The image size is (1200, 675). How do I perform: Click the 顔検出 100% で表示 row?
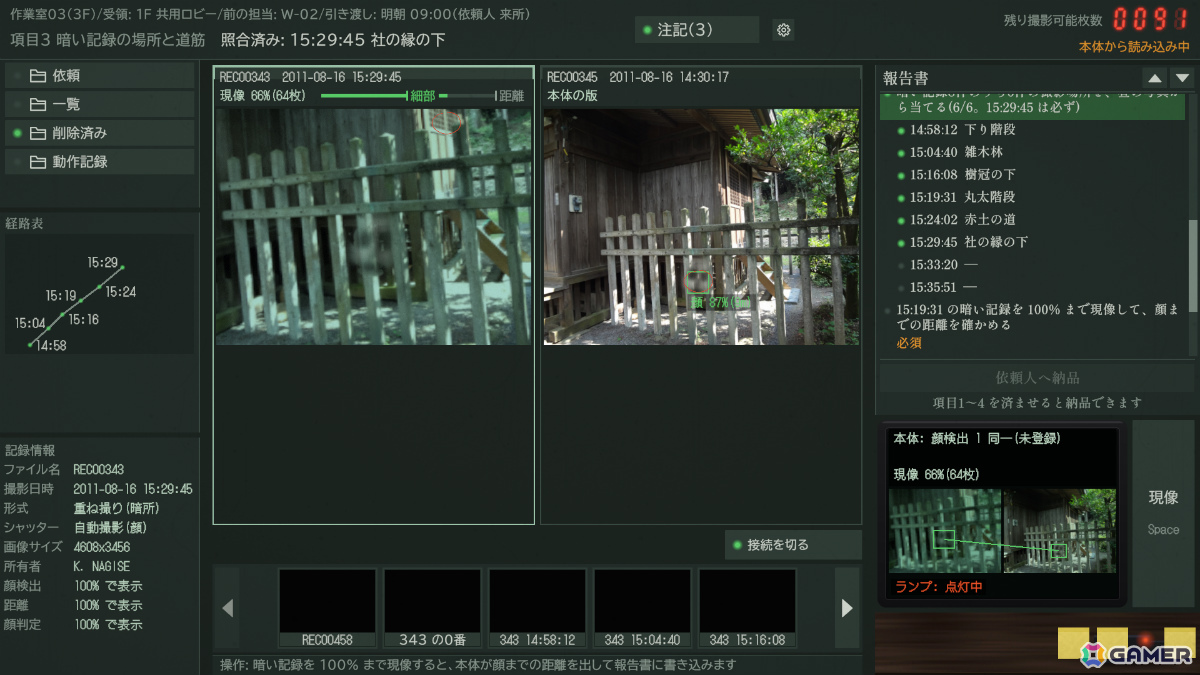(x=99, y=586)
